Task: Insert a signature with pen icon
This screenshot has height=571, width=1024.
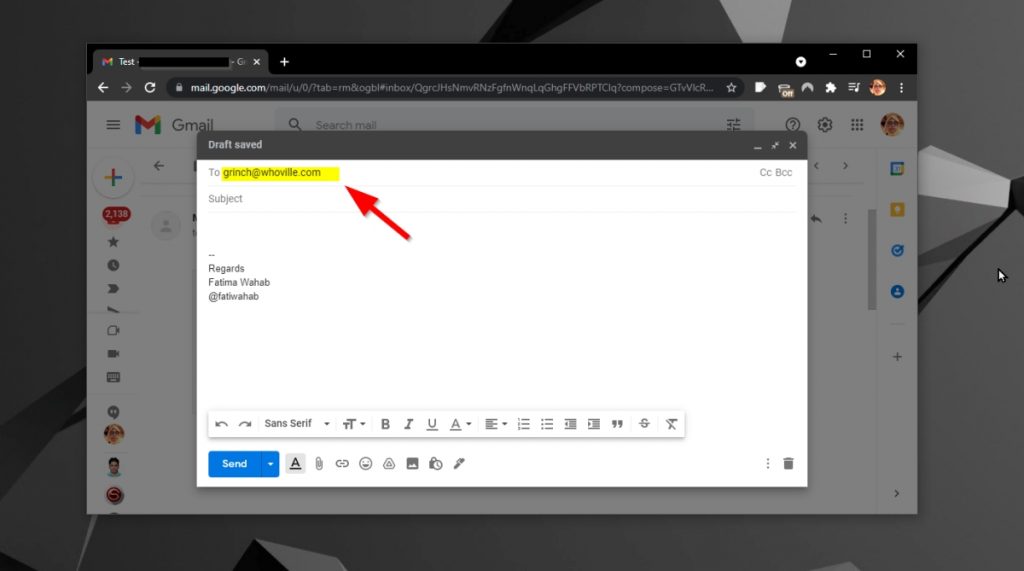Action: click(x=459, y=464)
